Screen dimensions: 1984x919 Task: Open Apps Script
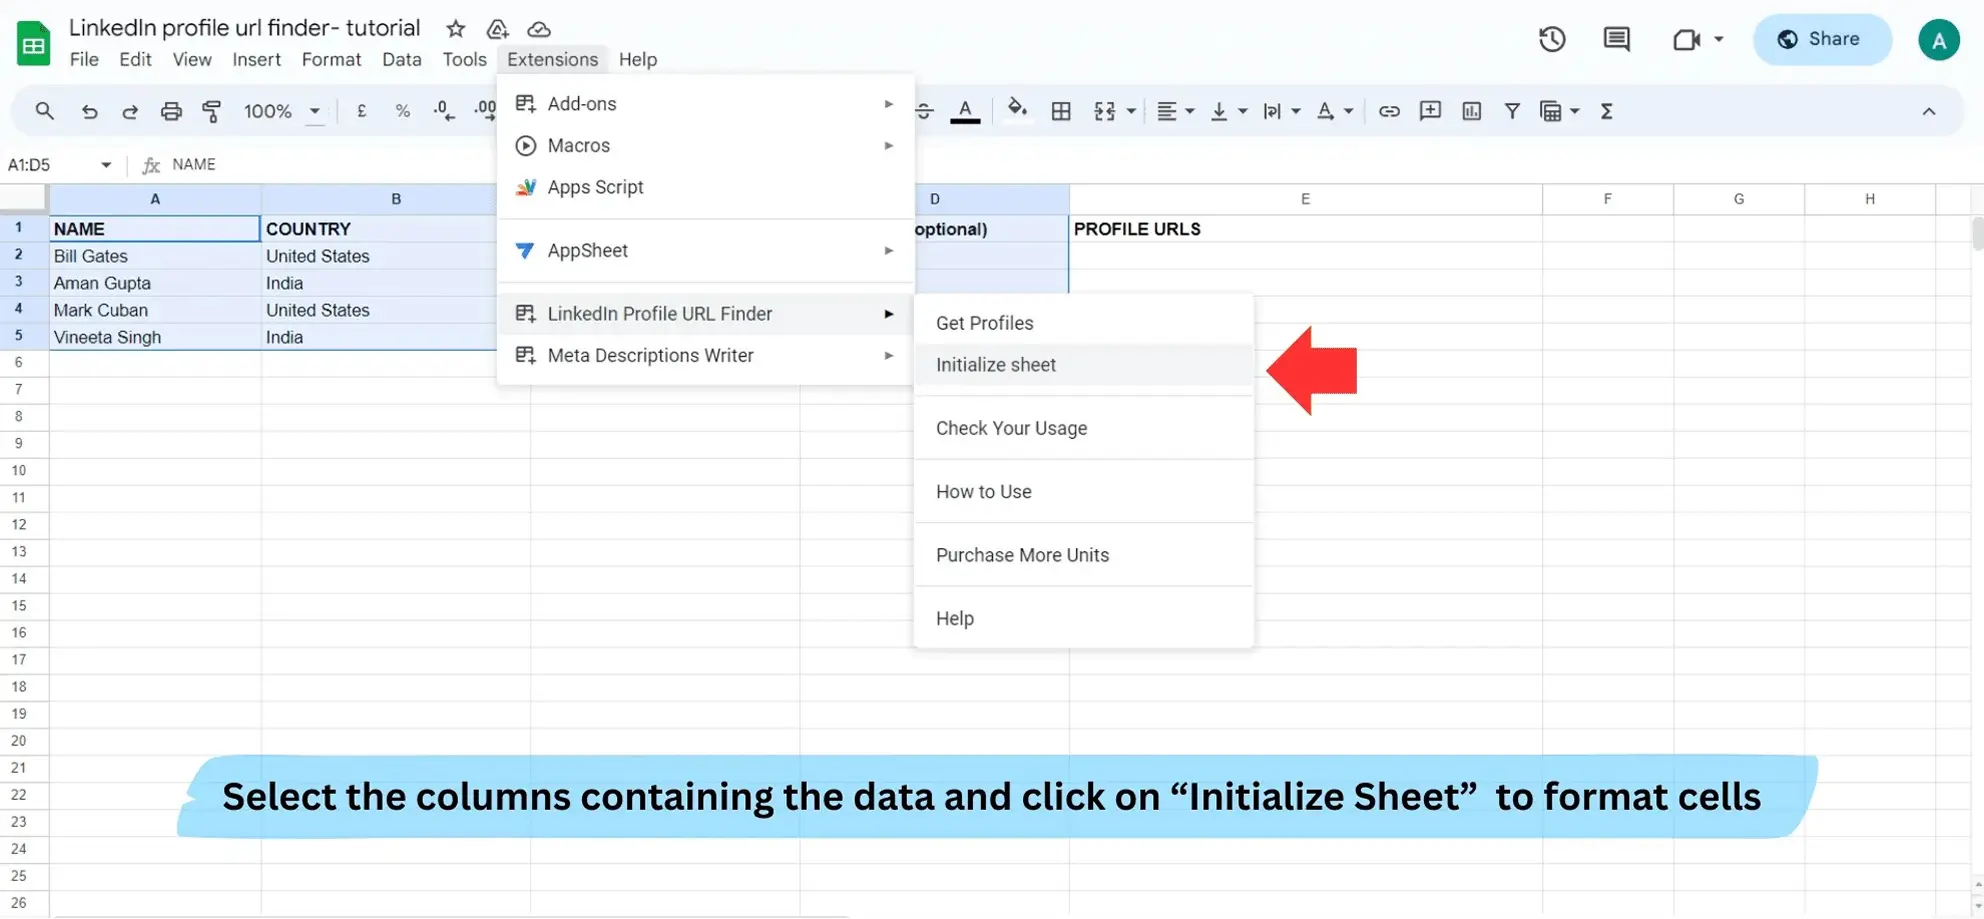pyautogui.click(x=706, y=188)
